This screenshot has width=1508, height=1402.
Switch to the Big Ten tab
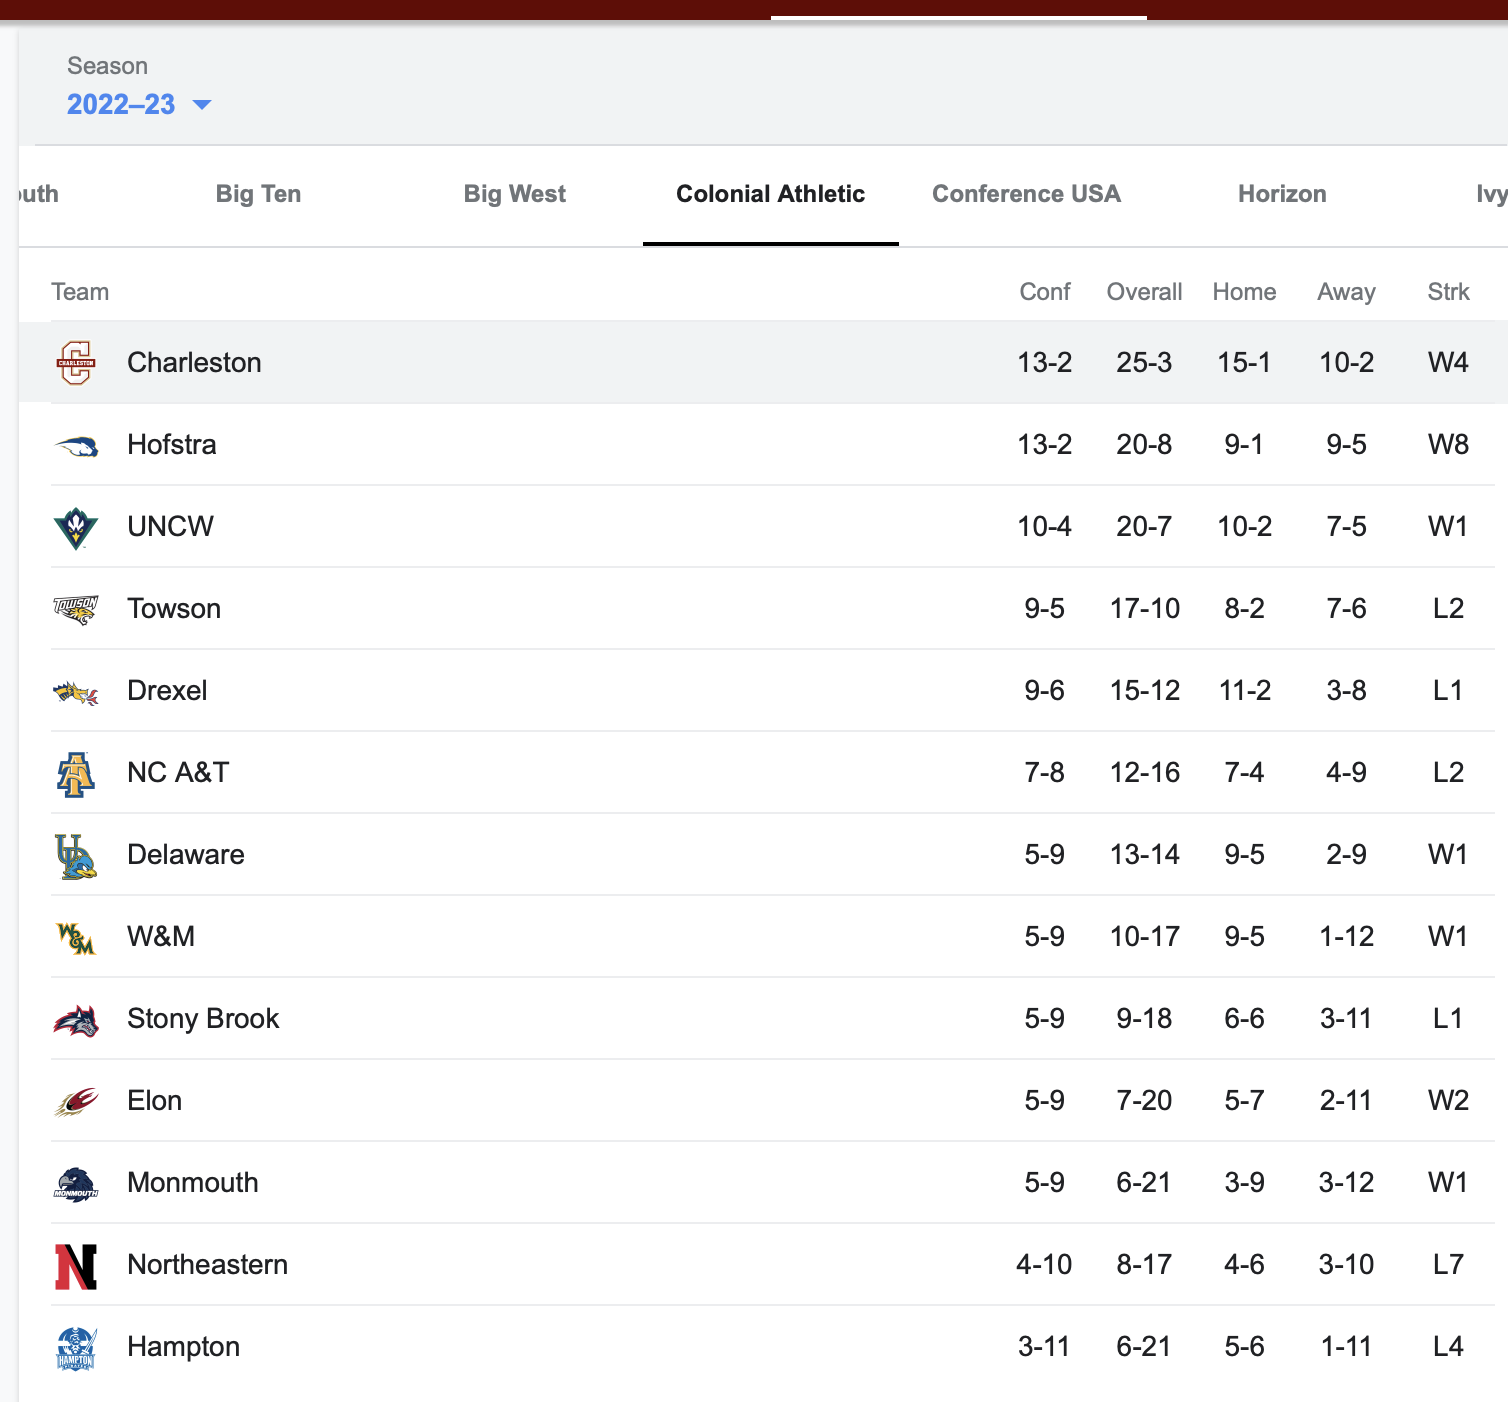258,194
